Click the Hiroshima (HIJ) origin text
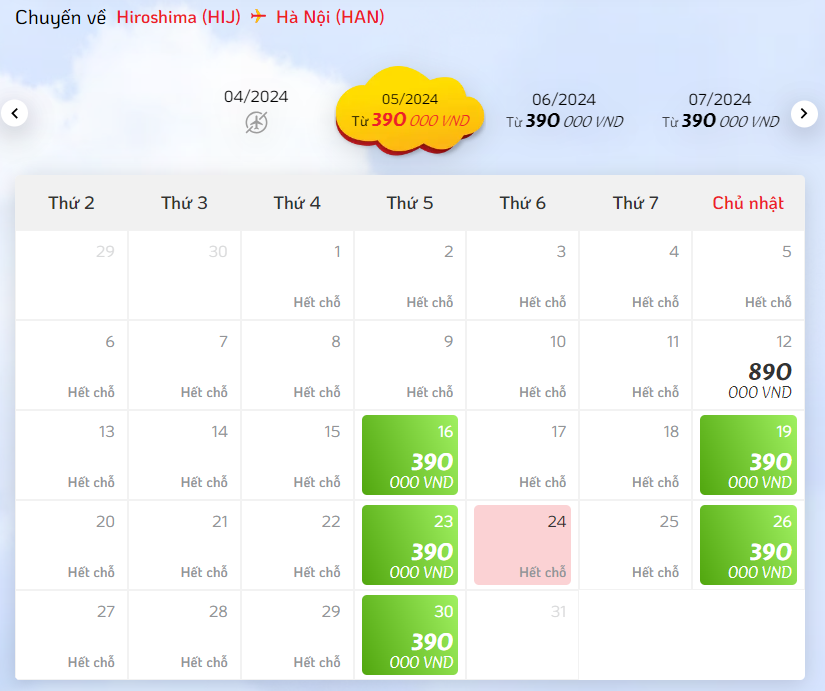This screenshot has width=825, height=691. (178, 17)
